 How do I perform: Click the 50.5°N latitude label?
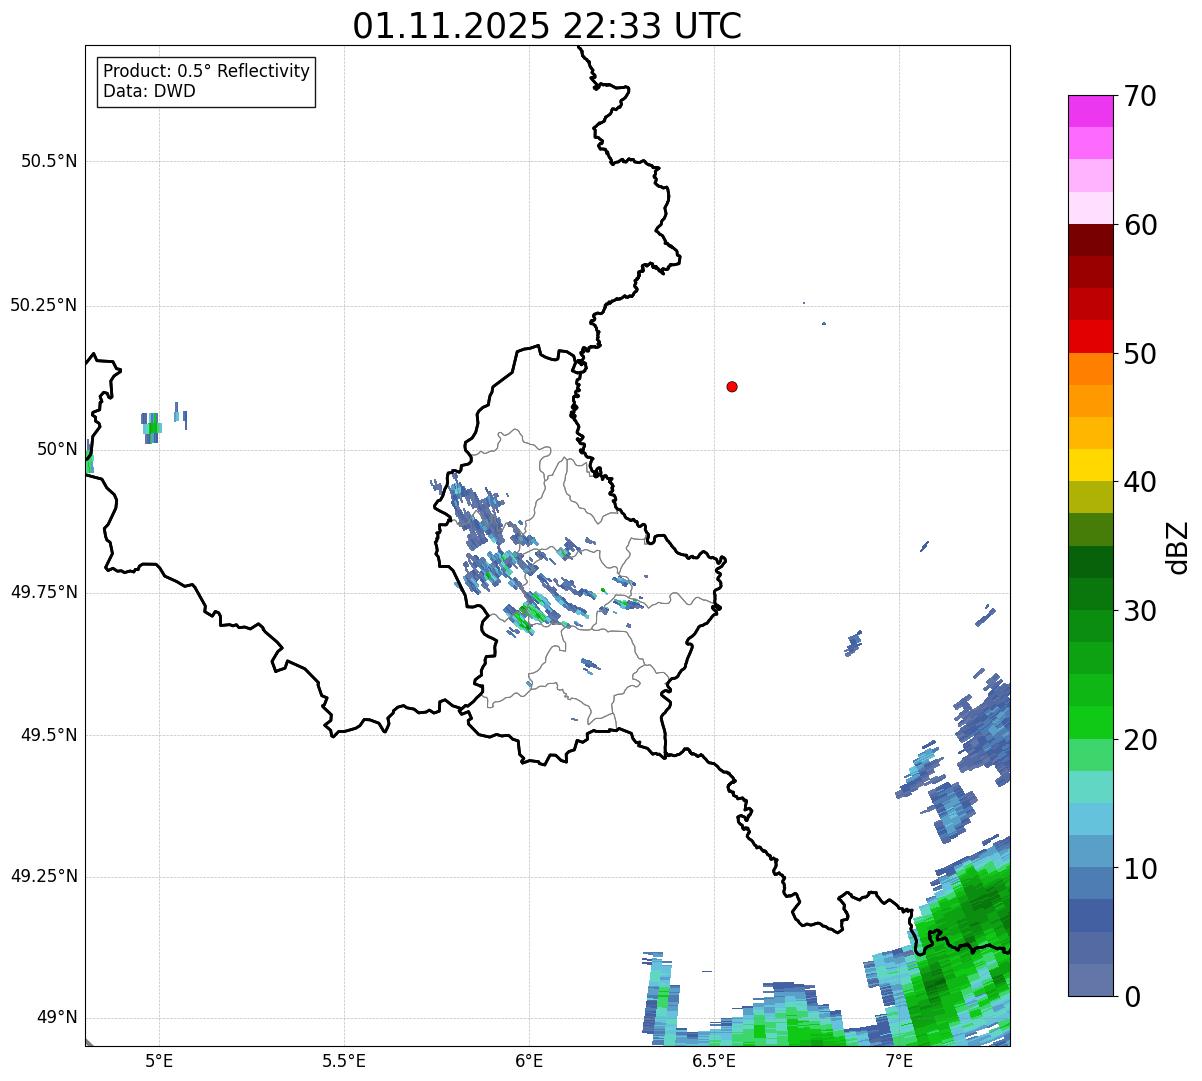click(49, 161)
